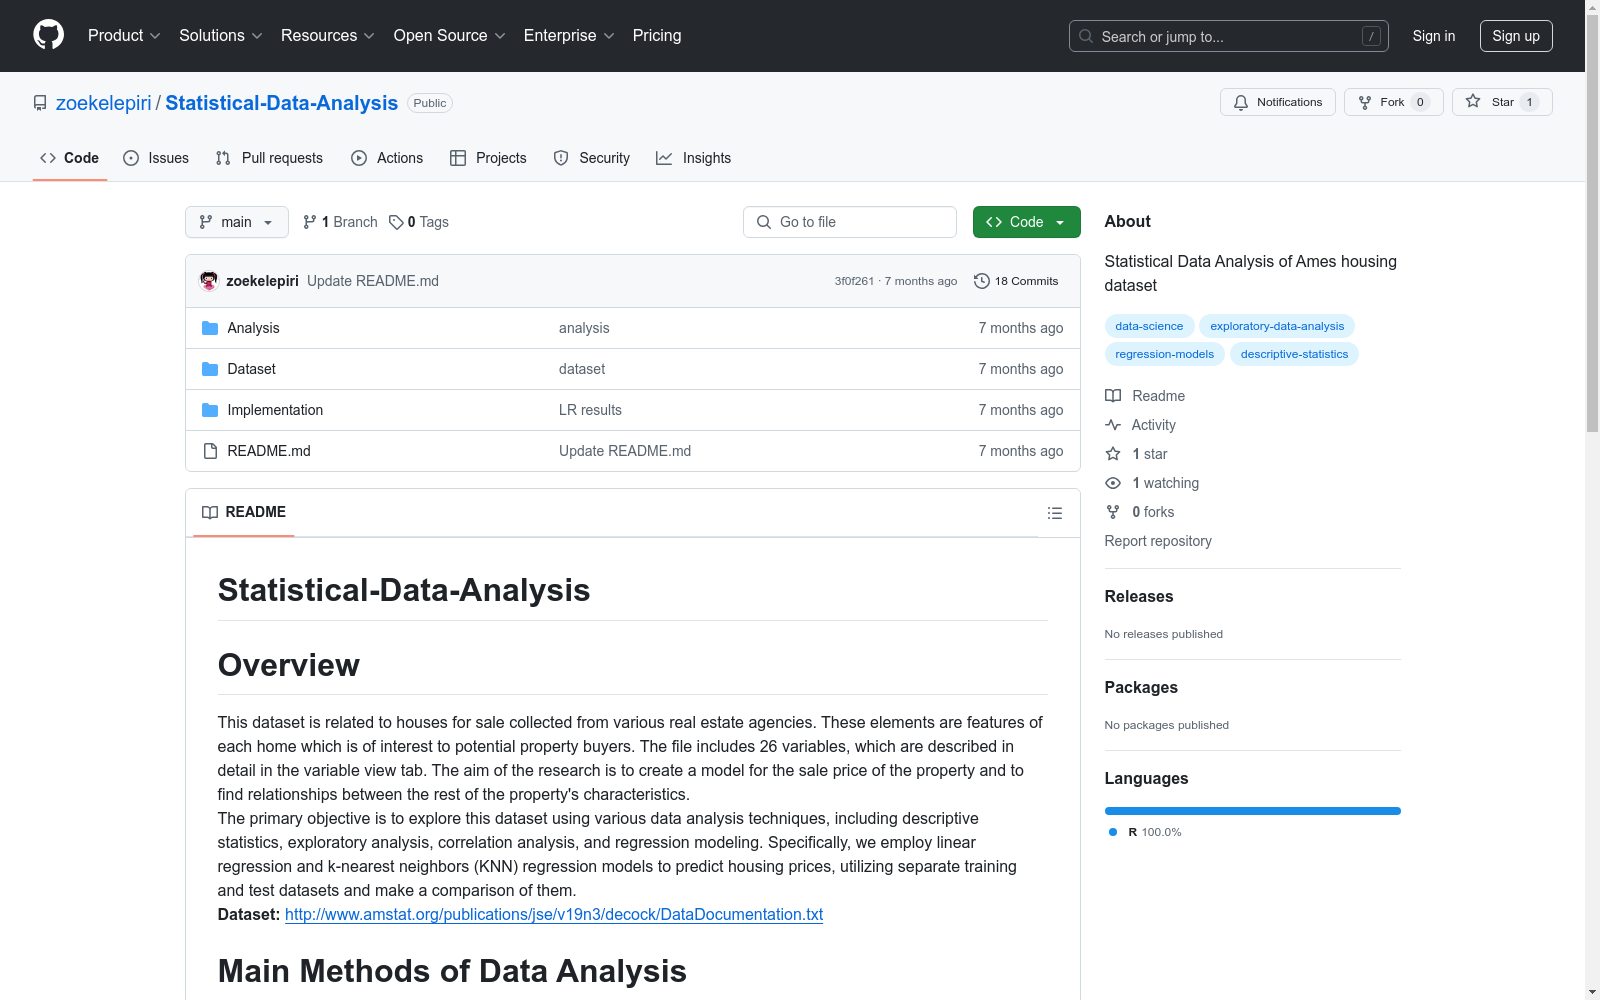1600x1000 pixels.
Task: Open the 'dataset' commit message link
Action: coord(582,369)
